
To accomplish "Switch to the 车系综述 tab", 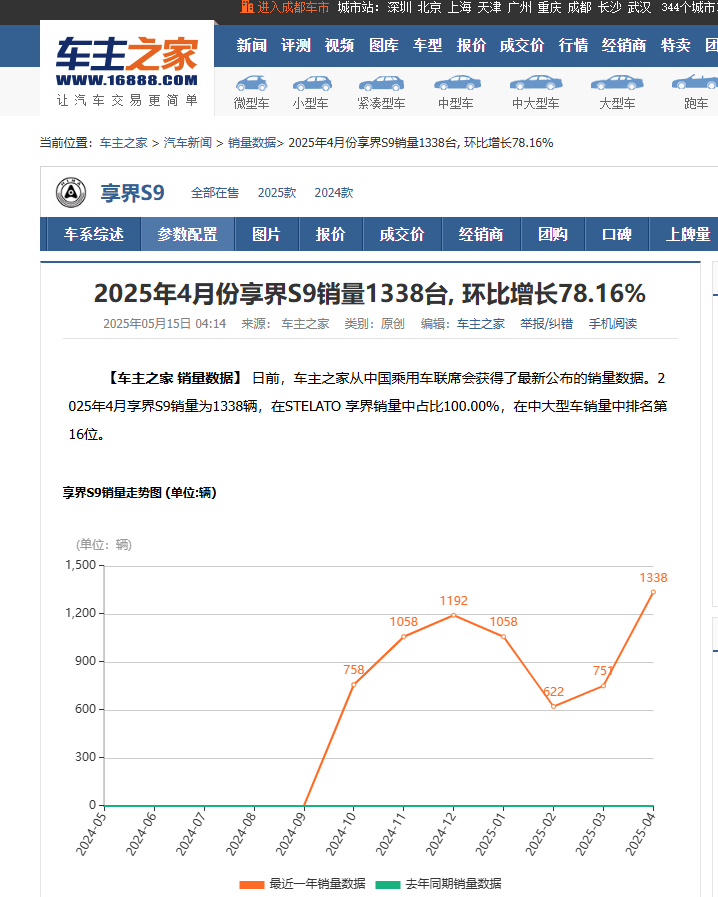I will (x=93, y=234).
